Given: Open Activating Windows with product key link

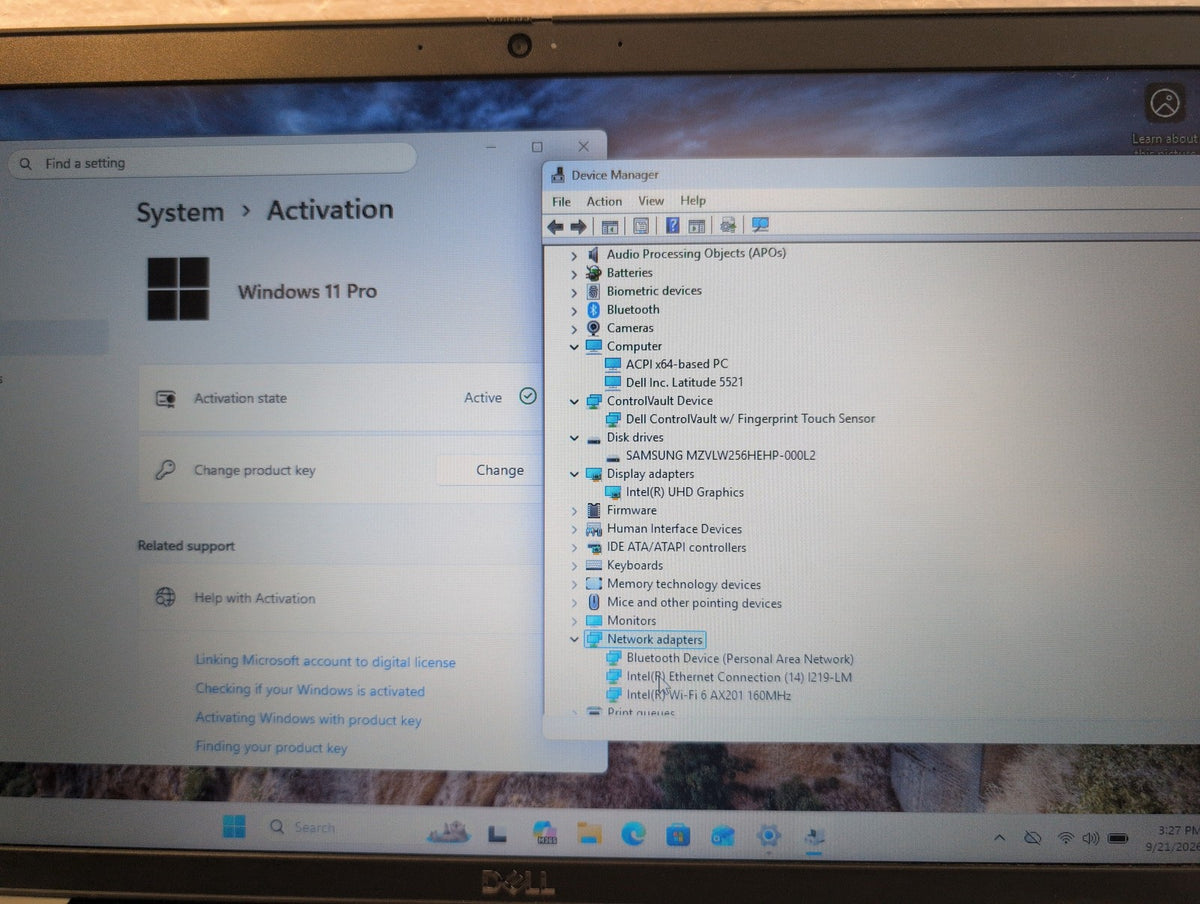Looking at the screenshot, I should [x=308, y=719].
